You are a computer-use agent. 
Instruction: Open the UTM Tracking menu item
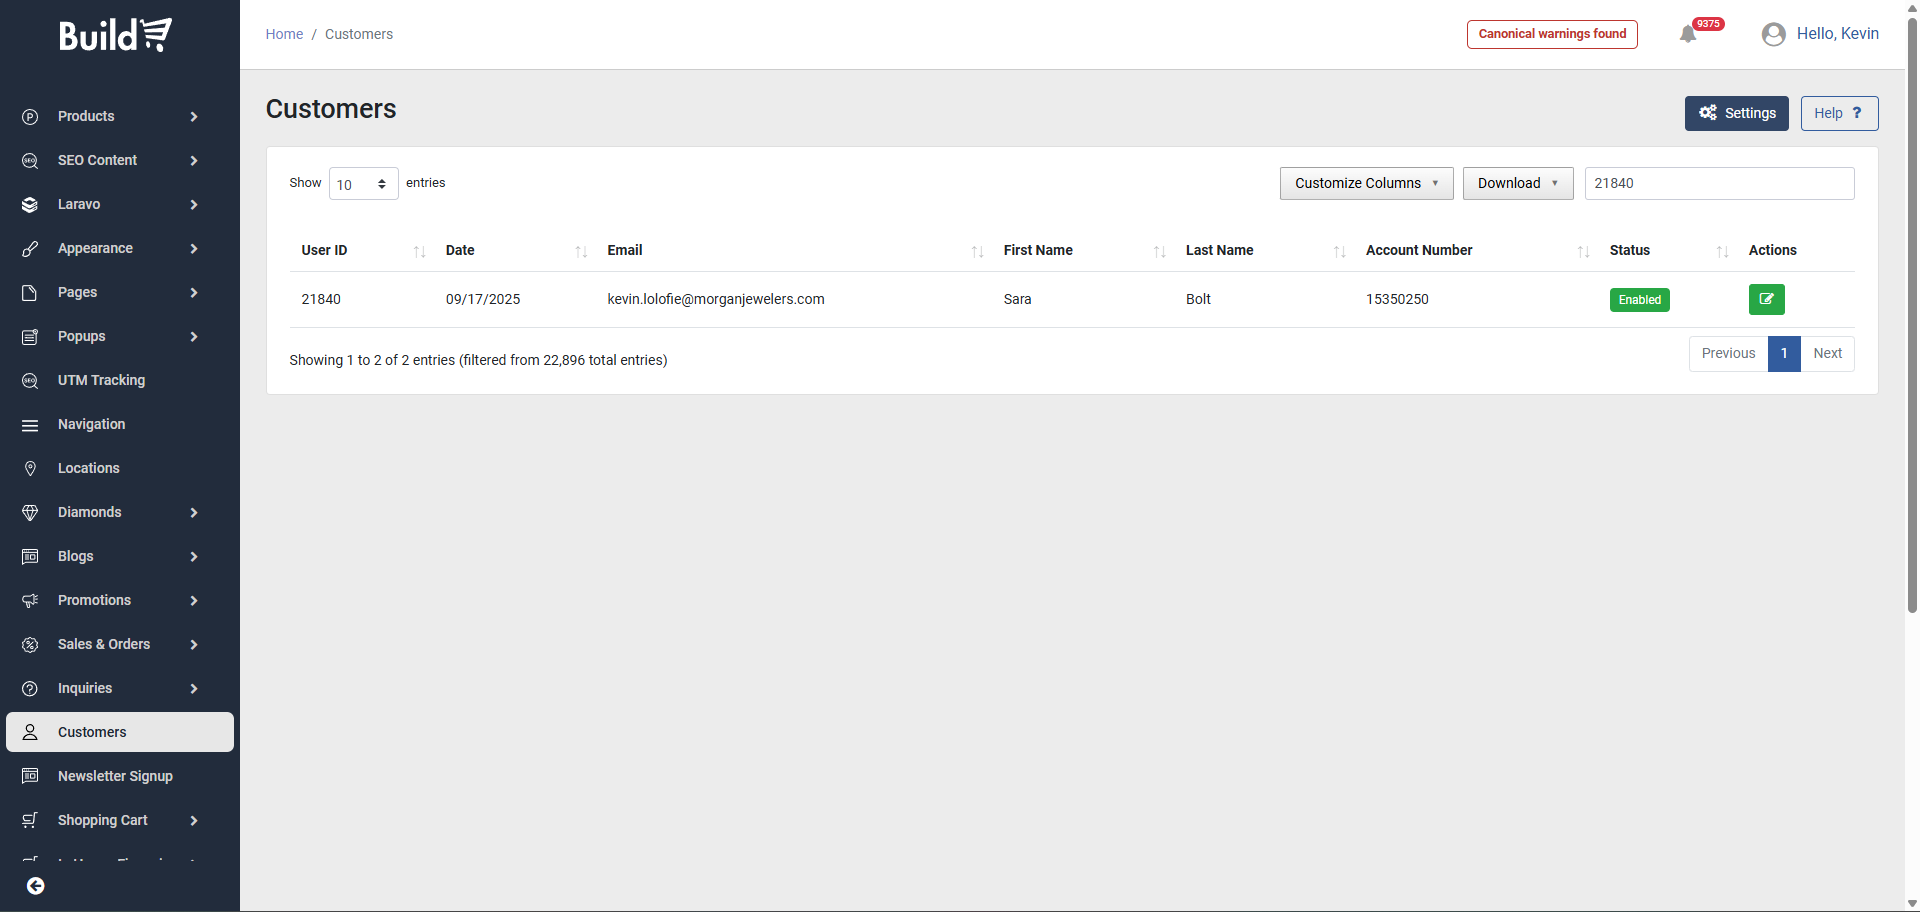click(120, 380)
